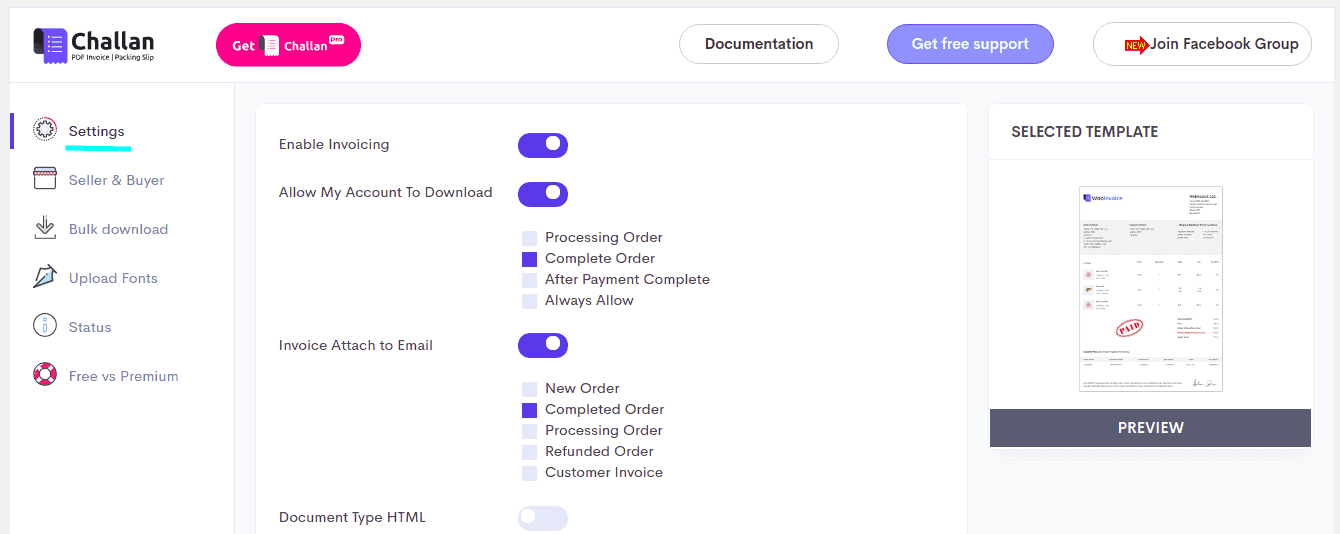Click Get free support button
The width and height of the screenshot is (1340, 534).
[x=970, y=44]
